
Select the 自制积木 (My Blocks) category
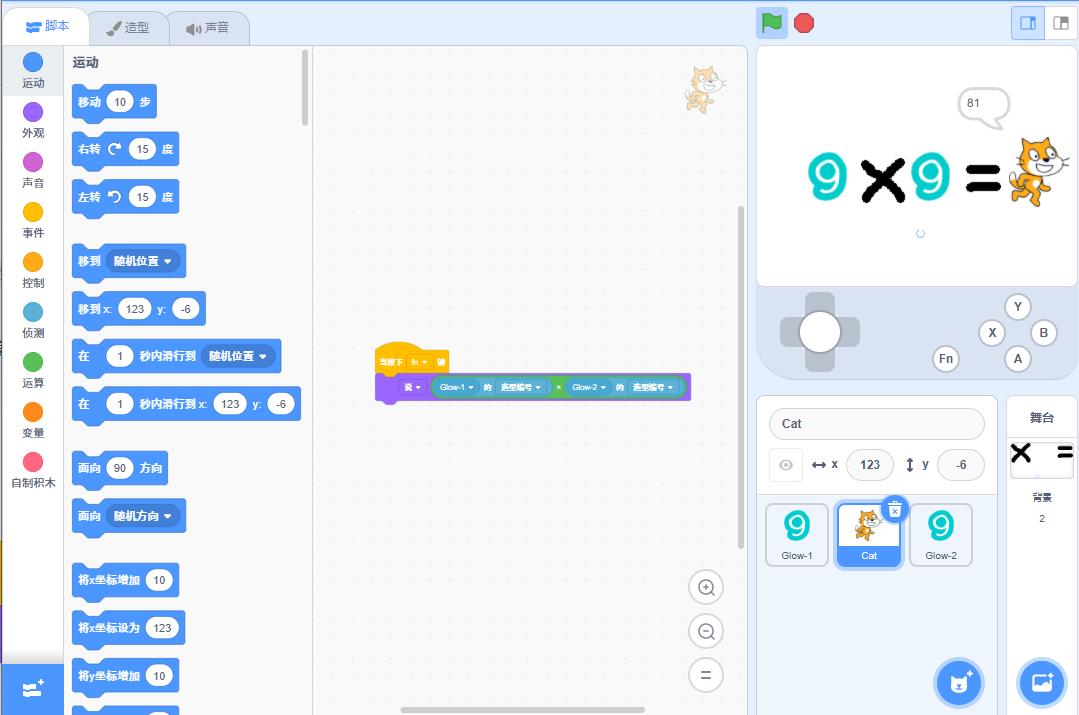pyautogui.click(x=33, y=471)
